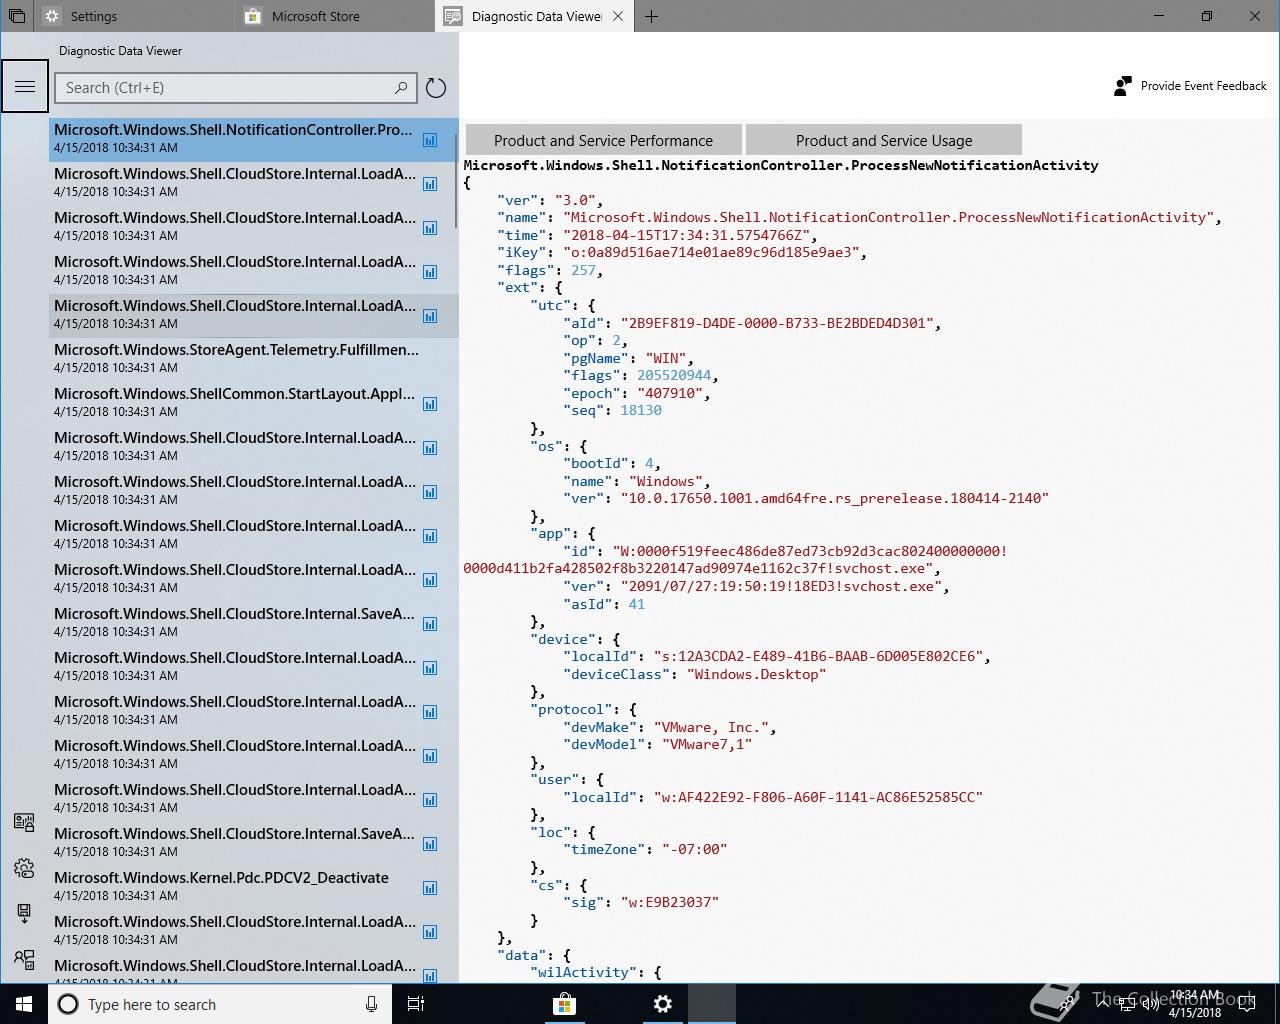This screenshot has width=1280, height=1024.
Task: Click the event list vertical scrollbar
Action: click(x=457, y=180)
